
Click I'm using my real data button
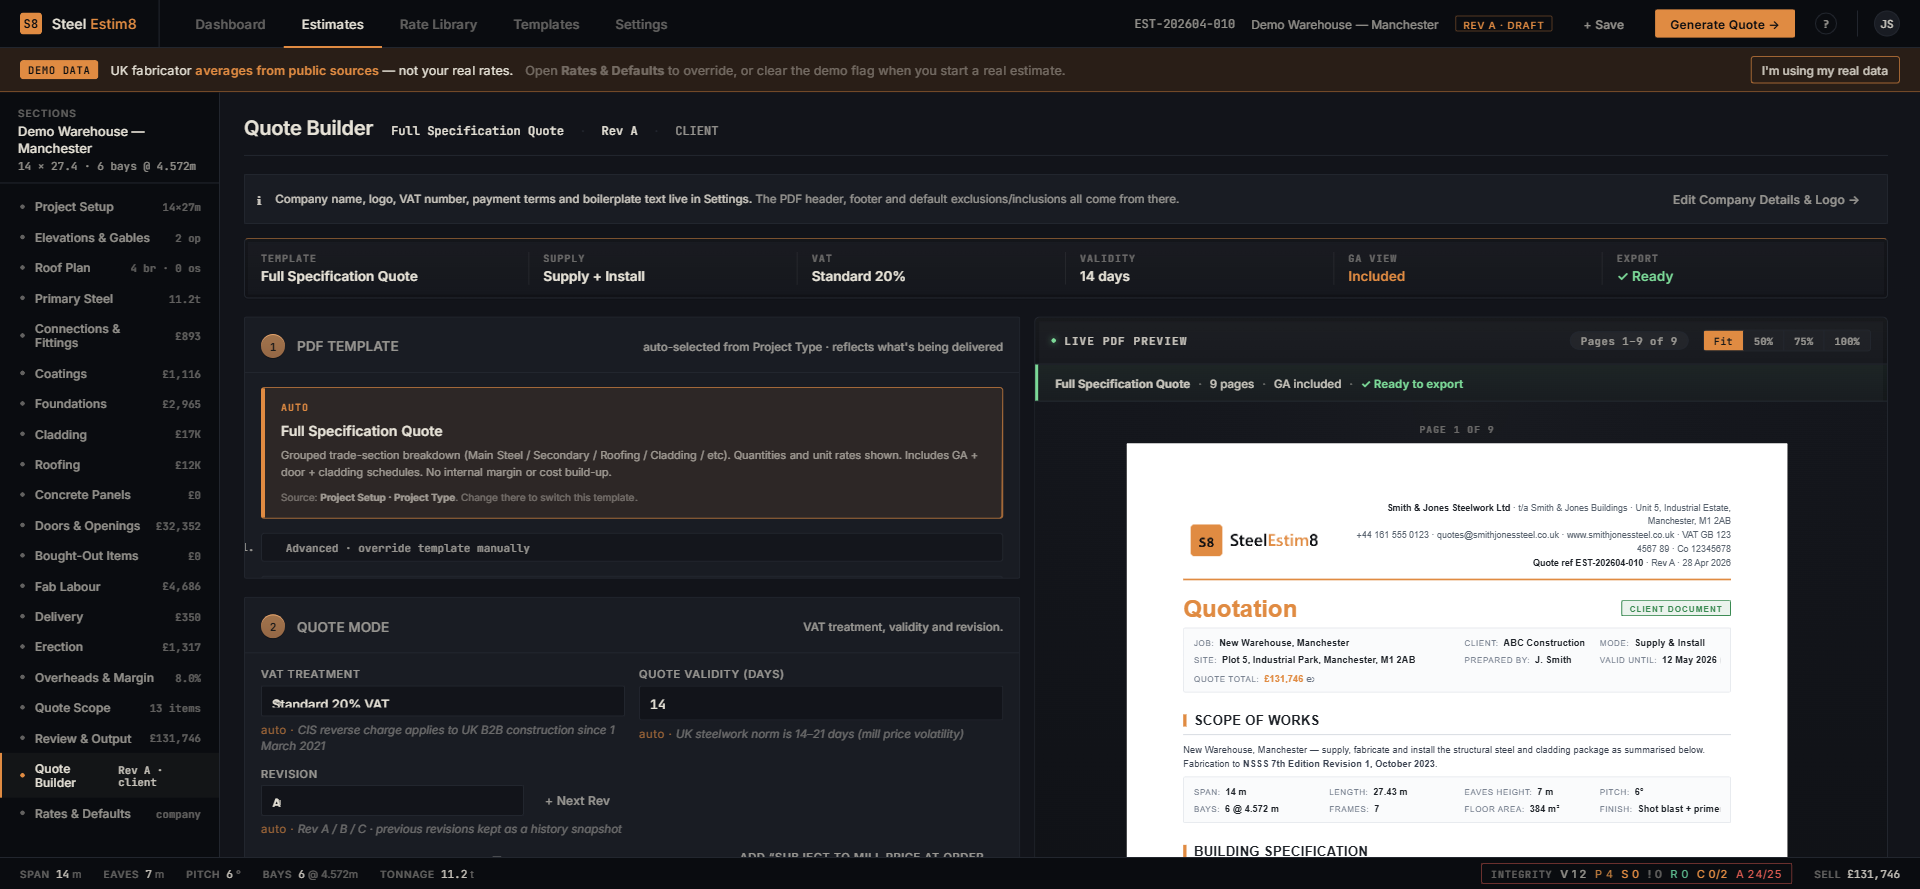(x=1824, y=71)
